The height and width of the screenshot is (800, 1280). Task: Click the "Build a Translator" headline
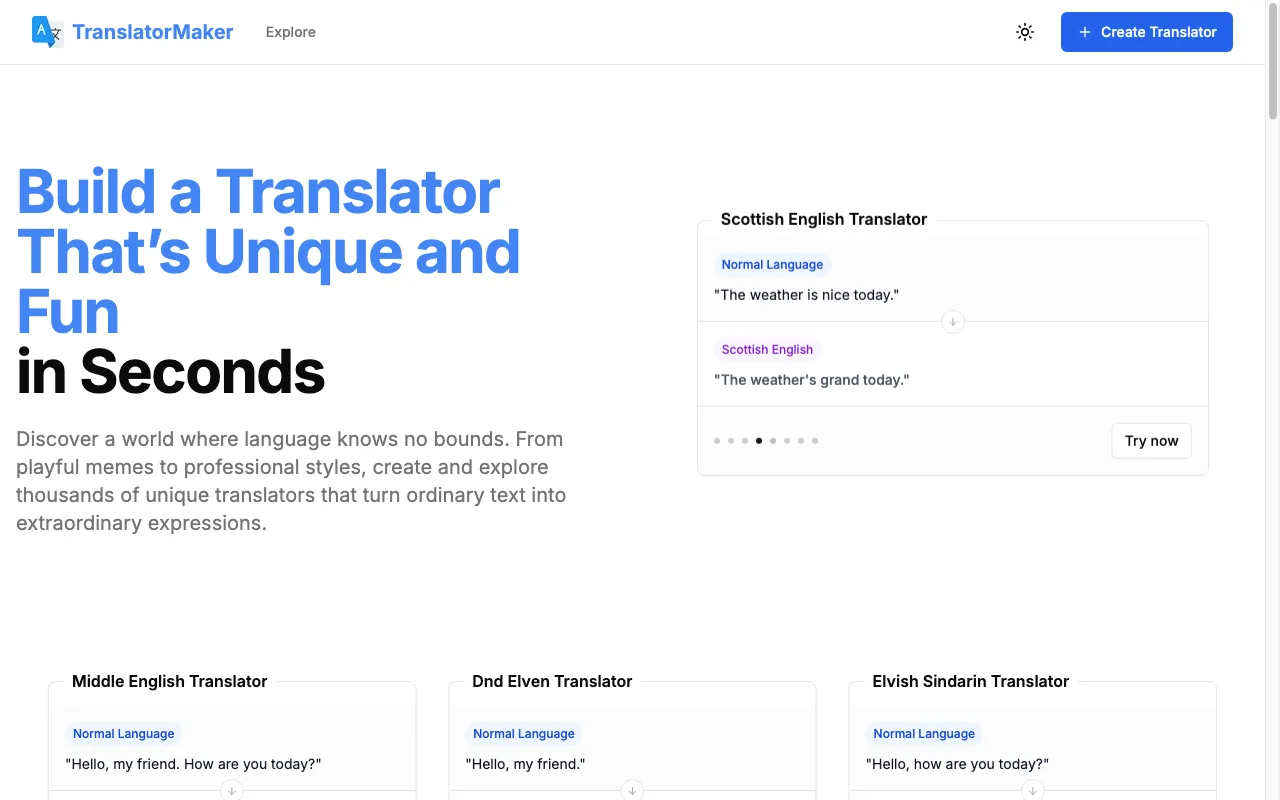258,191
